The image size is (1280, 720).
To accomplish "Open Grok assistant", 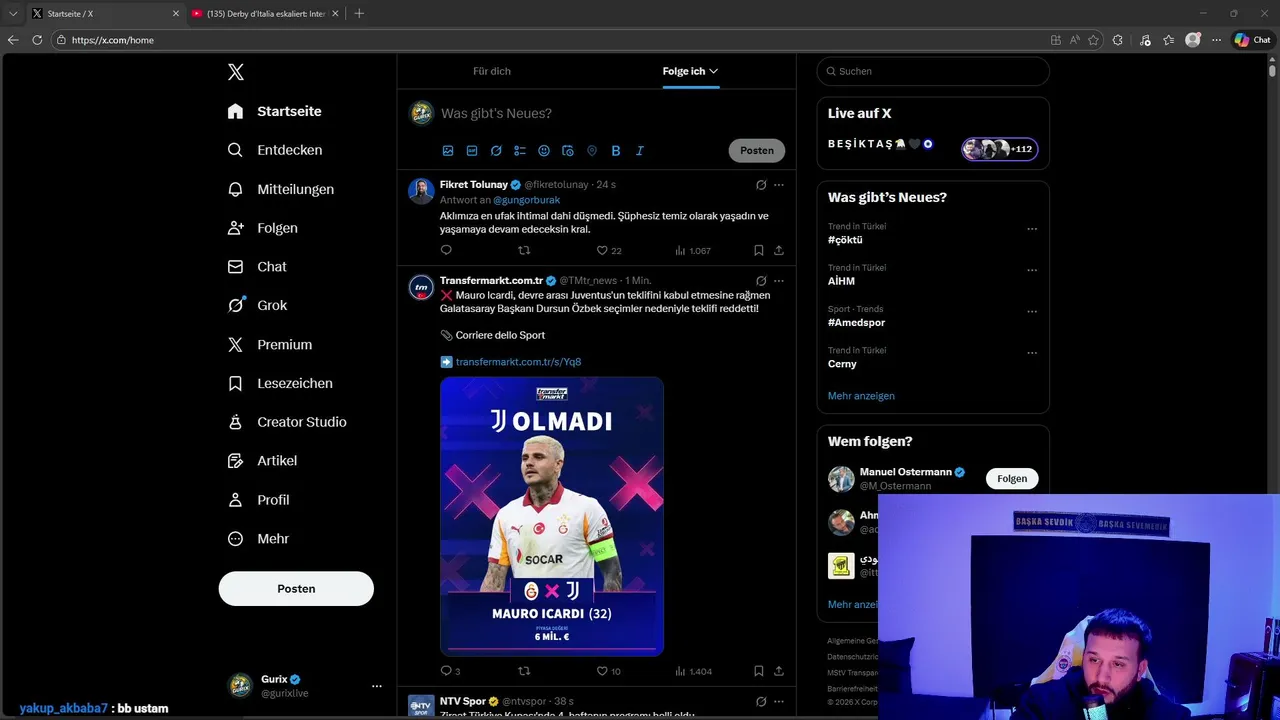I will tap(257, 306).
